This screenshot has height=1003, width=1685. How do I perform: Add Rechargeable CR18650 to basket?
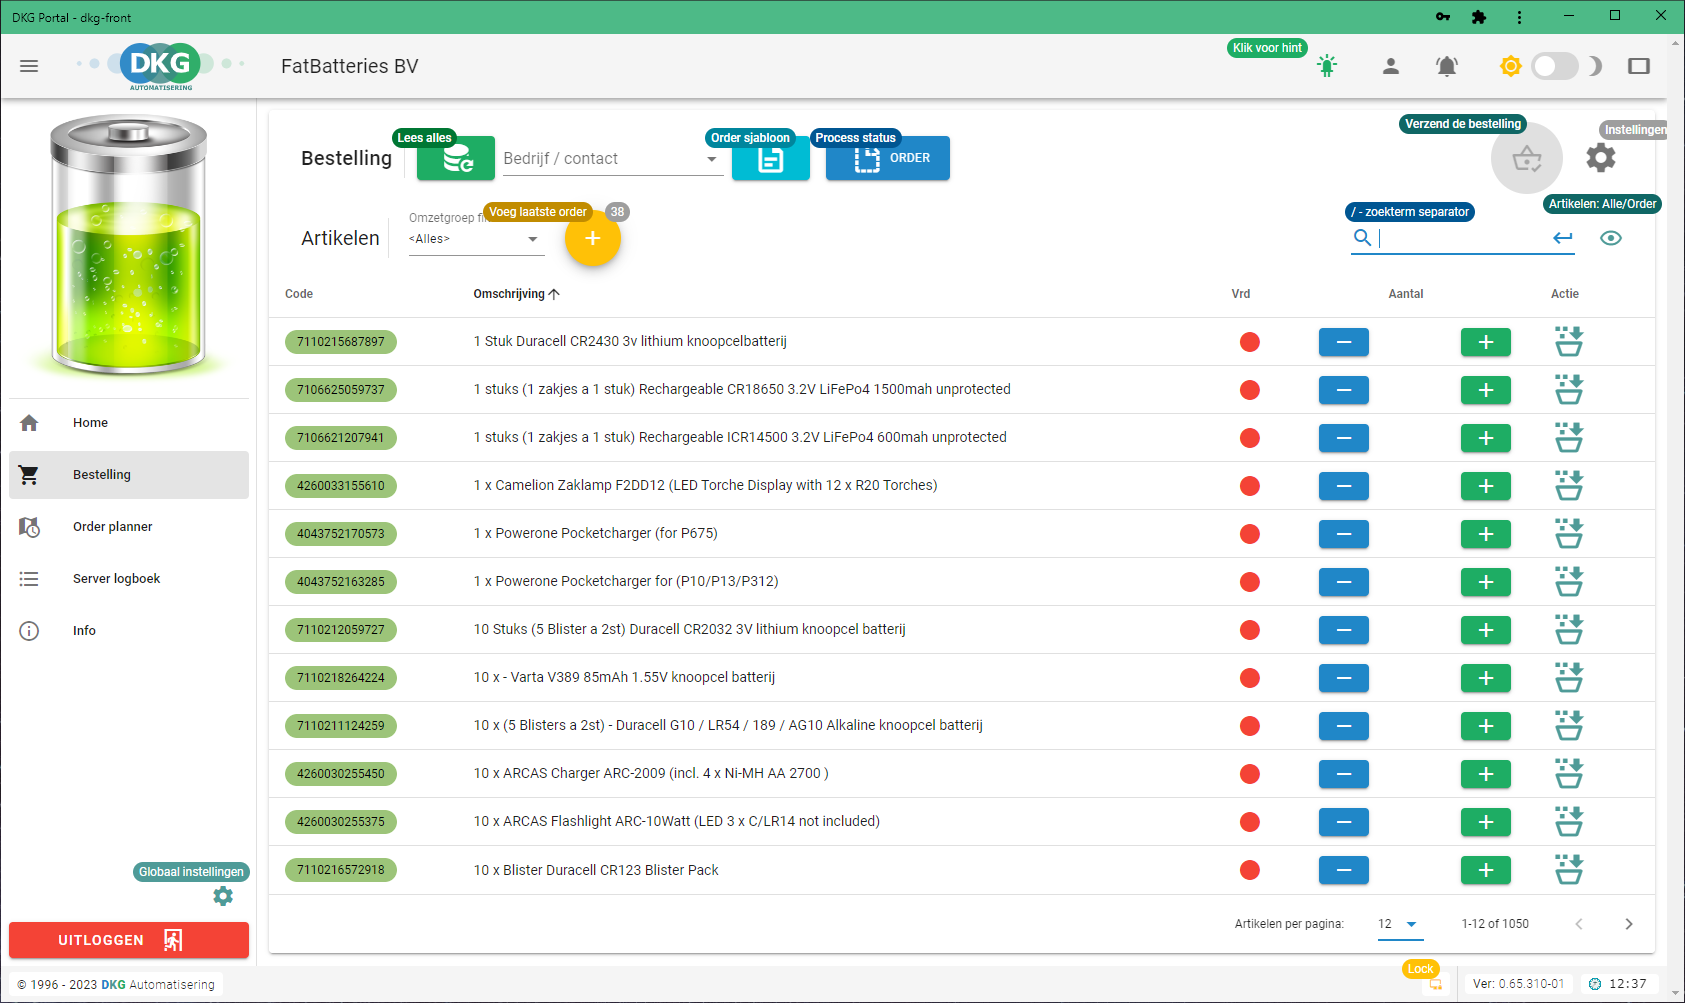(1569, 389)
